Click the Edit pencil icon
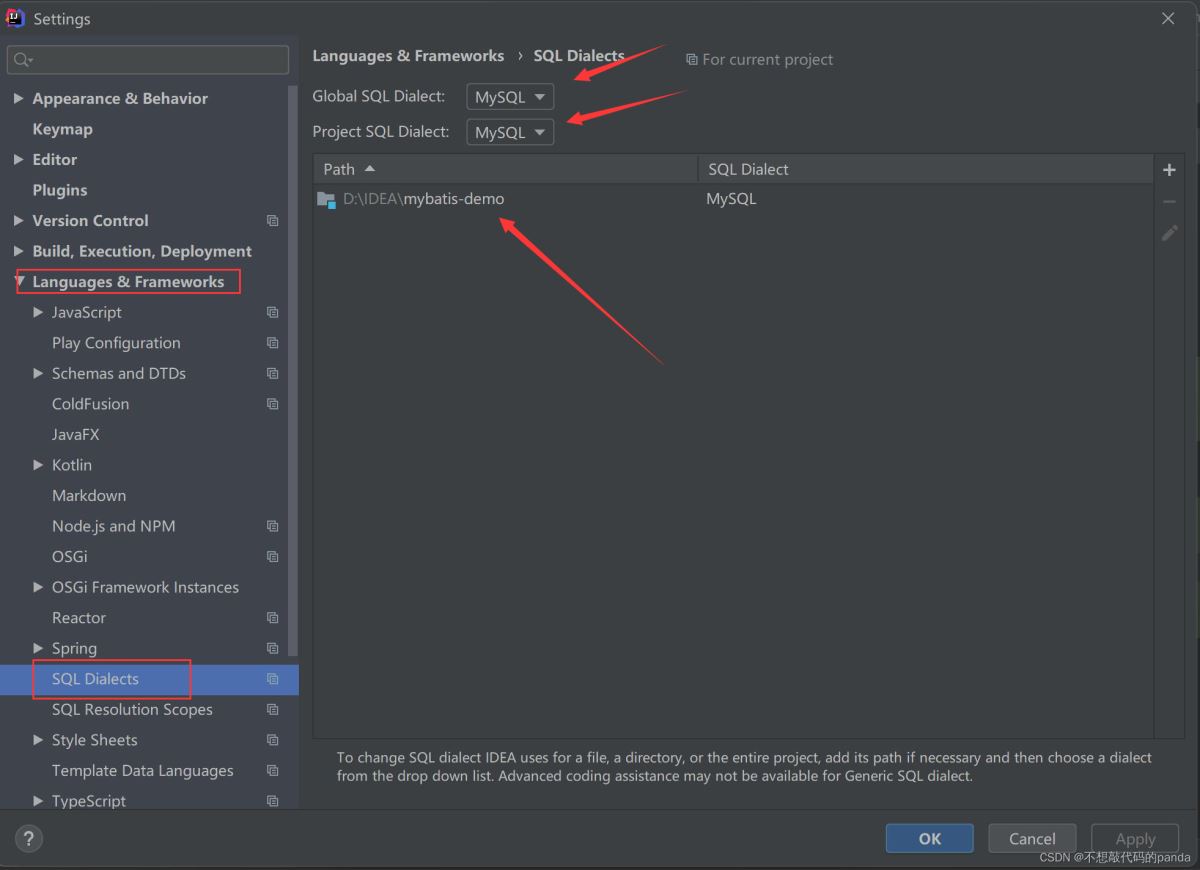Screen dimensions: 1200x870 (x=1169, y=233)
